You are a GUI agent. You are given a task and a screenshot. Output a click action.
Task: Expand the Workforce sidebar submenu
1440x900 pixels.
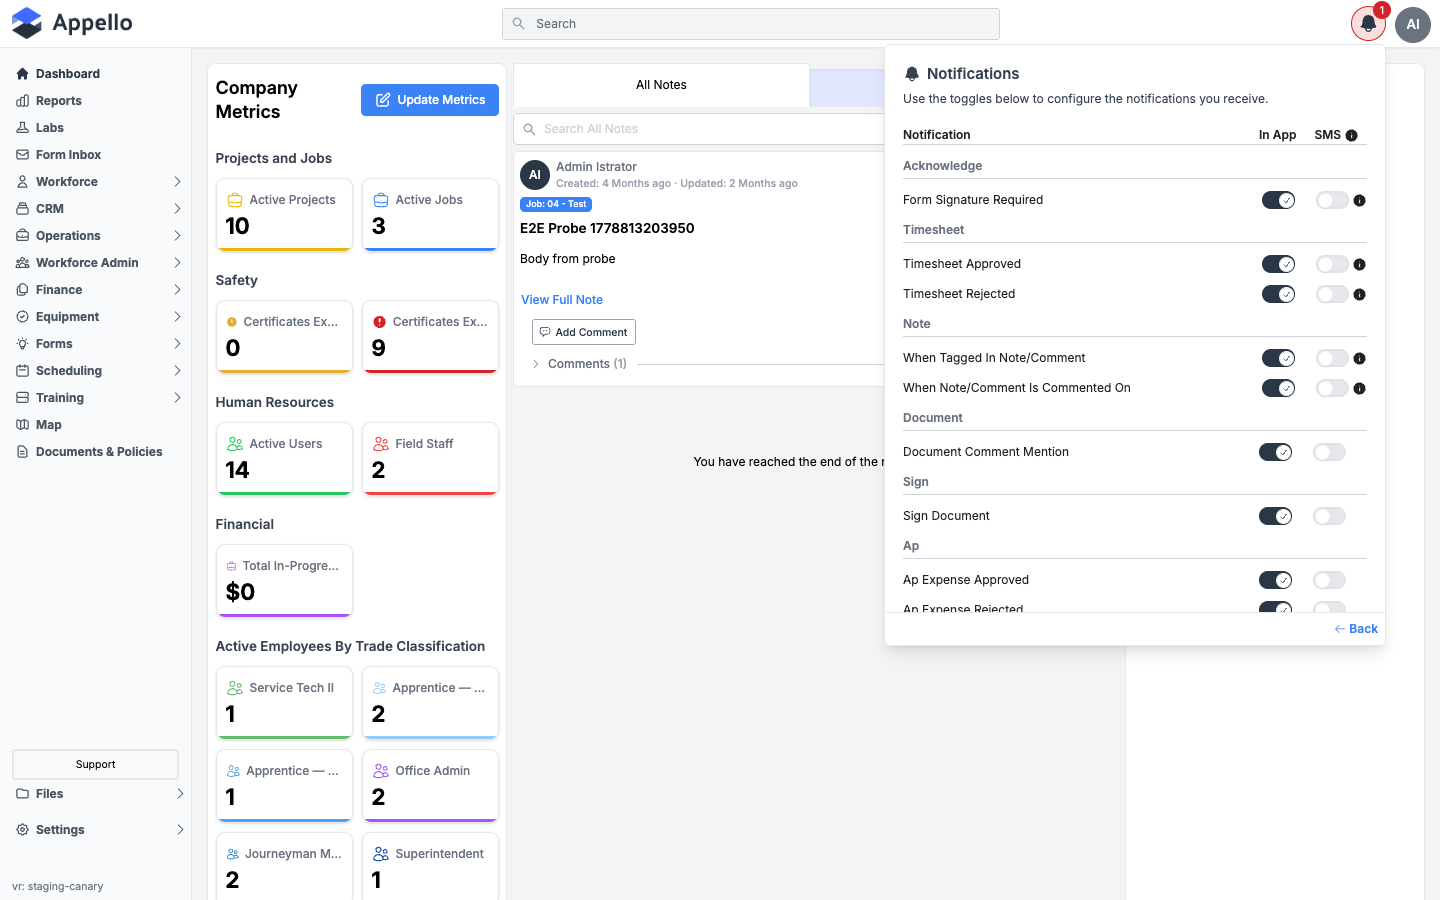177,182
